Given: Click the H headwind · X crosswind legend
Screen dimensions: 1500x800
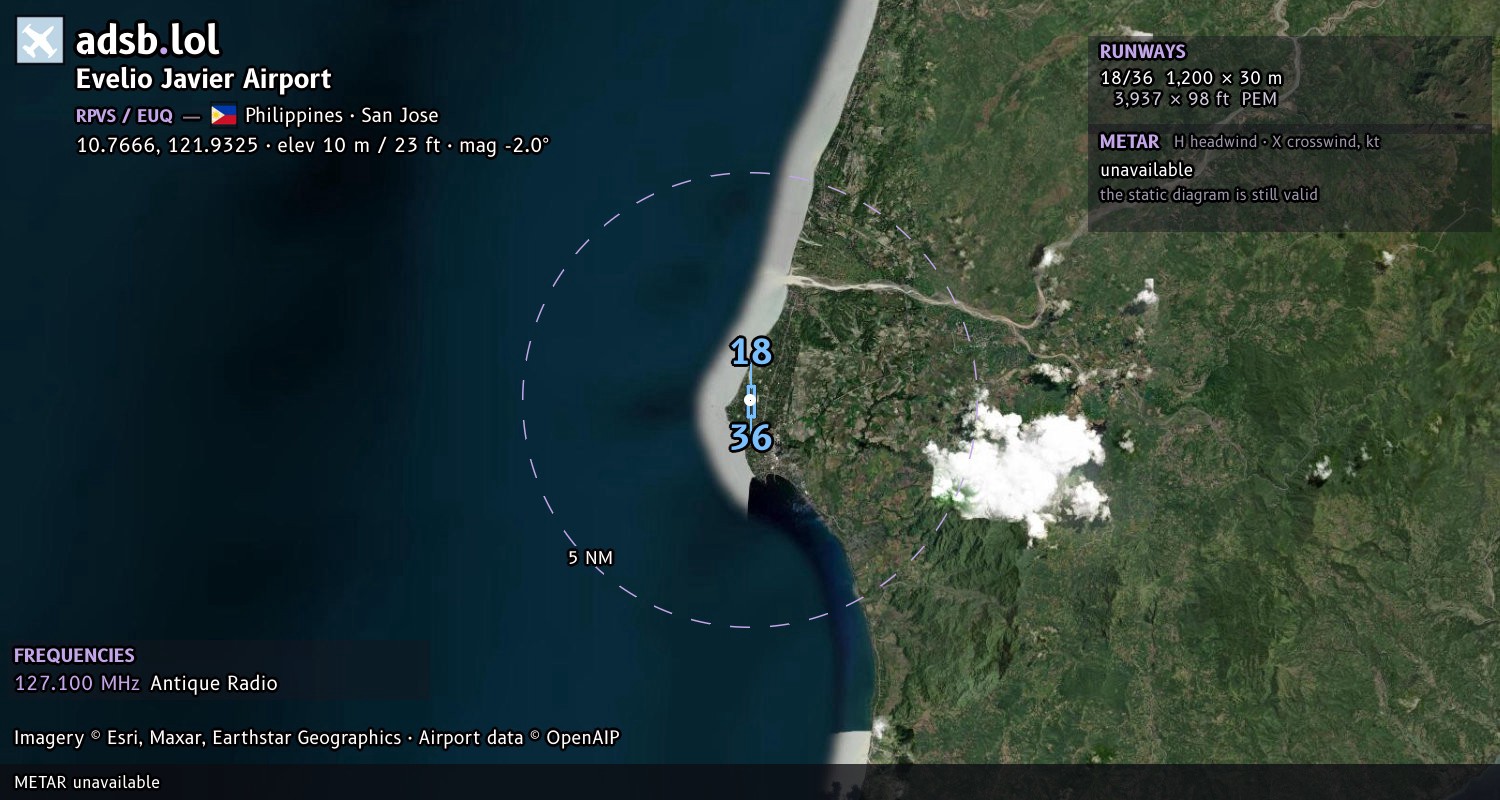Looking at the screenshot, I should 1276,142.
